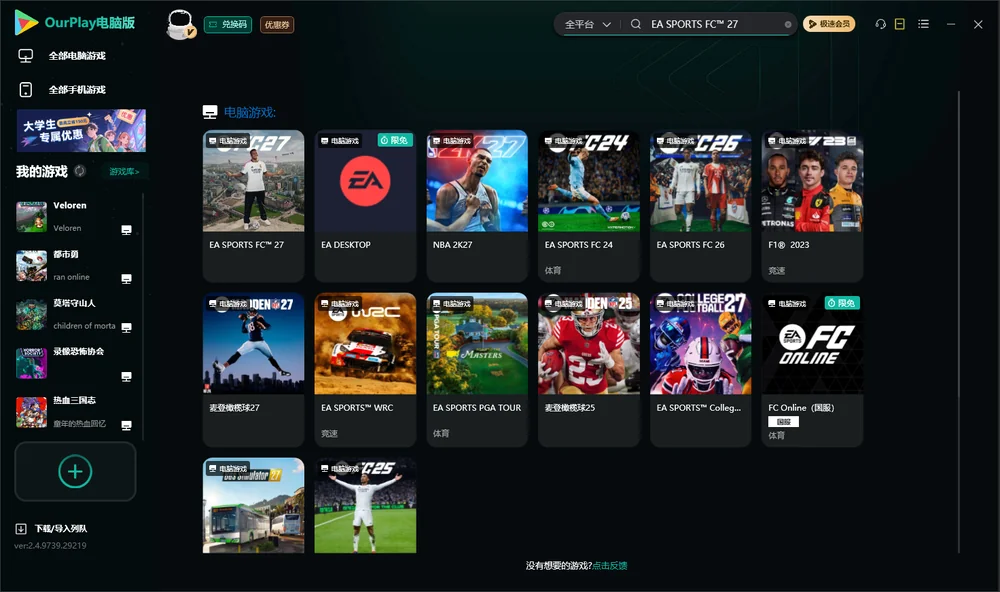Open EA SPORTS PGA TOUR cover
Screen dimensions: 1000x592
(x=477, y=344)
